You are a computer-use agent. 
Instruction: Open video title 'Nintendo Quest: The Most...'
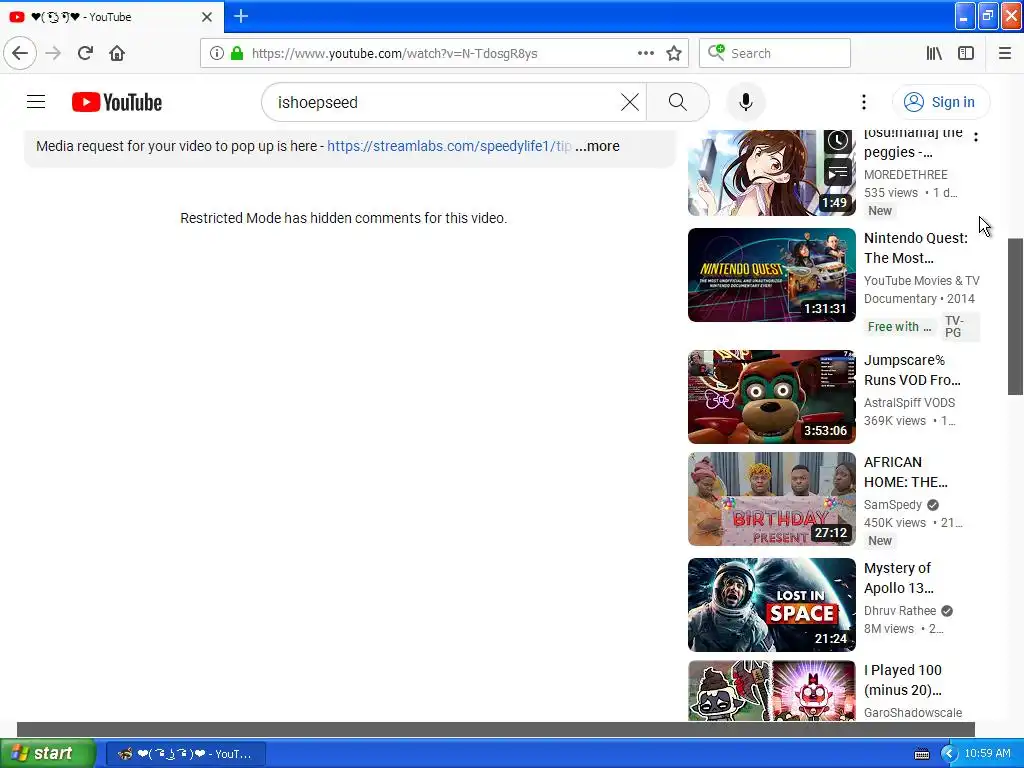click(916, 248)
